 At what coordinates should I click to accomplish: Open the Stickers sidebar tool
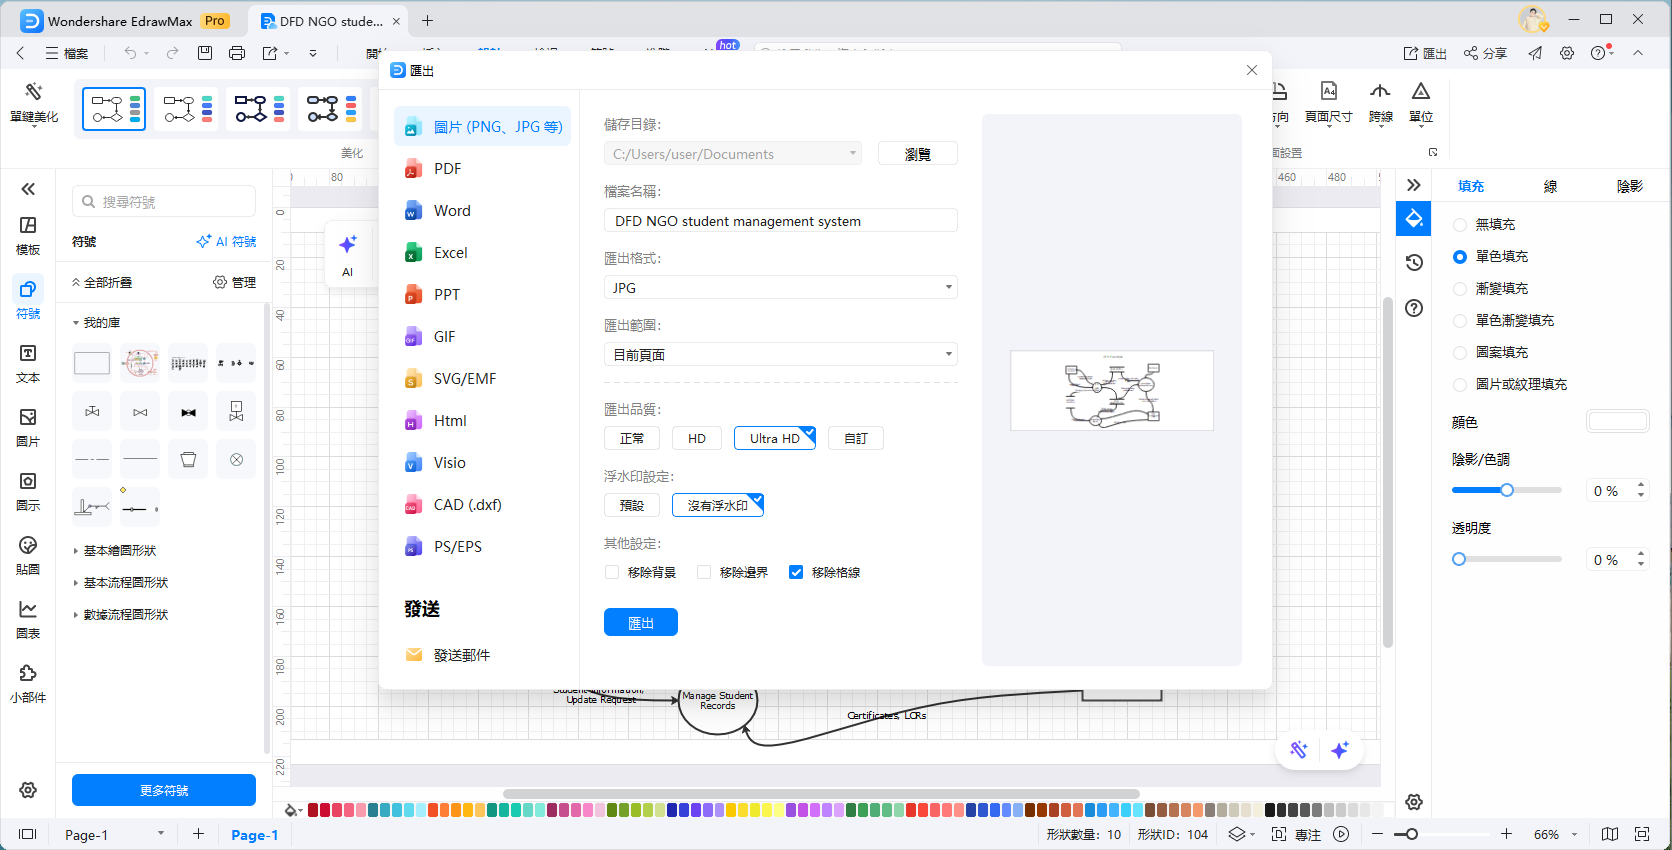coord(28,556)
